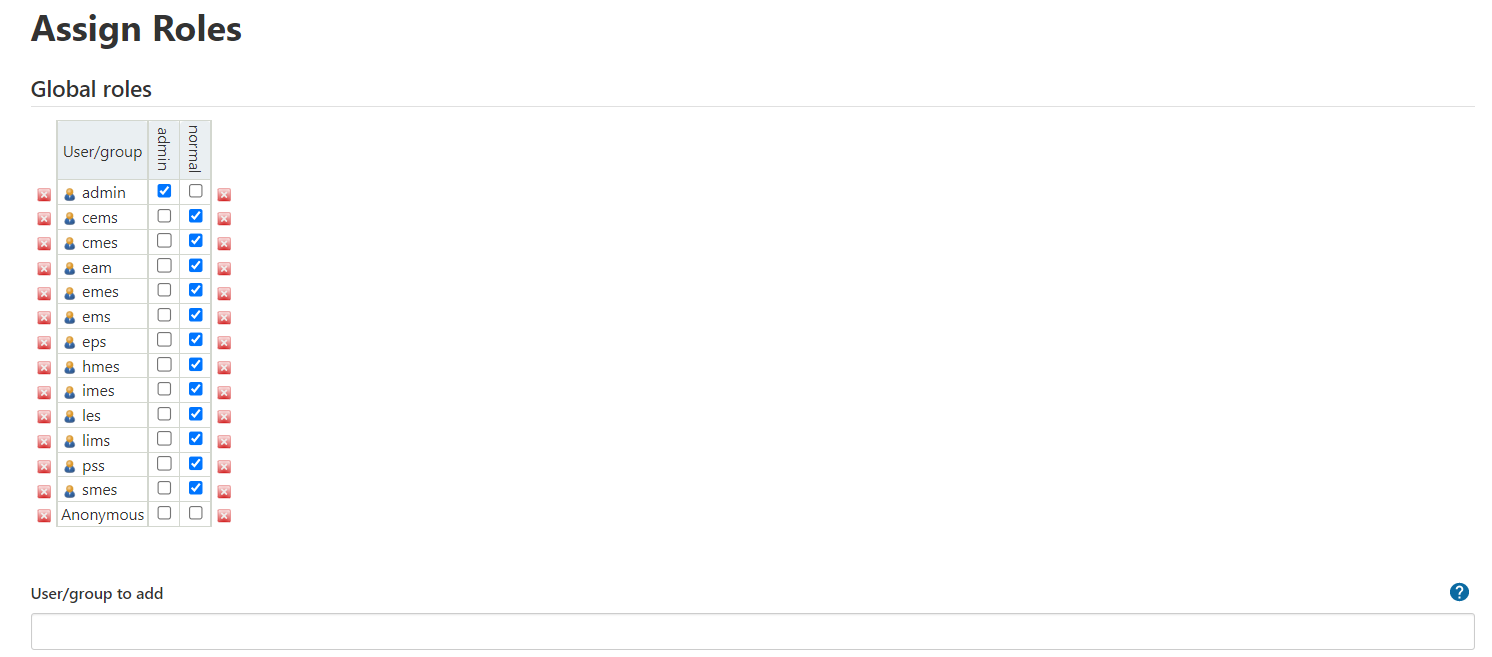Remove Anonymous using the left red X icon
Viewport: 1492px width, 657px height.
tap(44, 516)
